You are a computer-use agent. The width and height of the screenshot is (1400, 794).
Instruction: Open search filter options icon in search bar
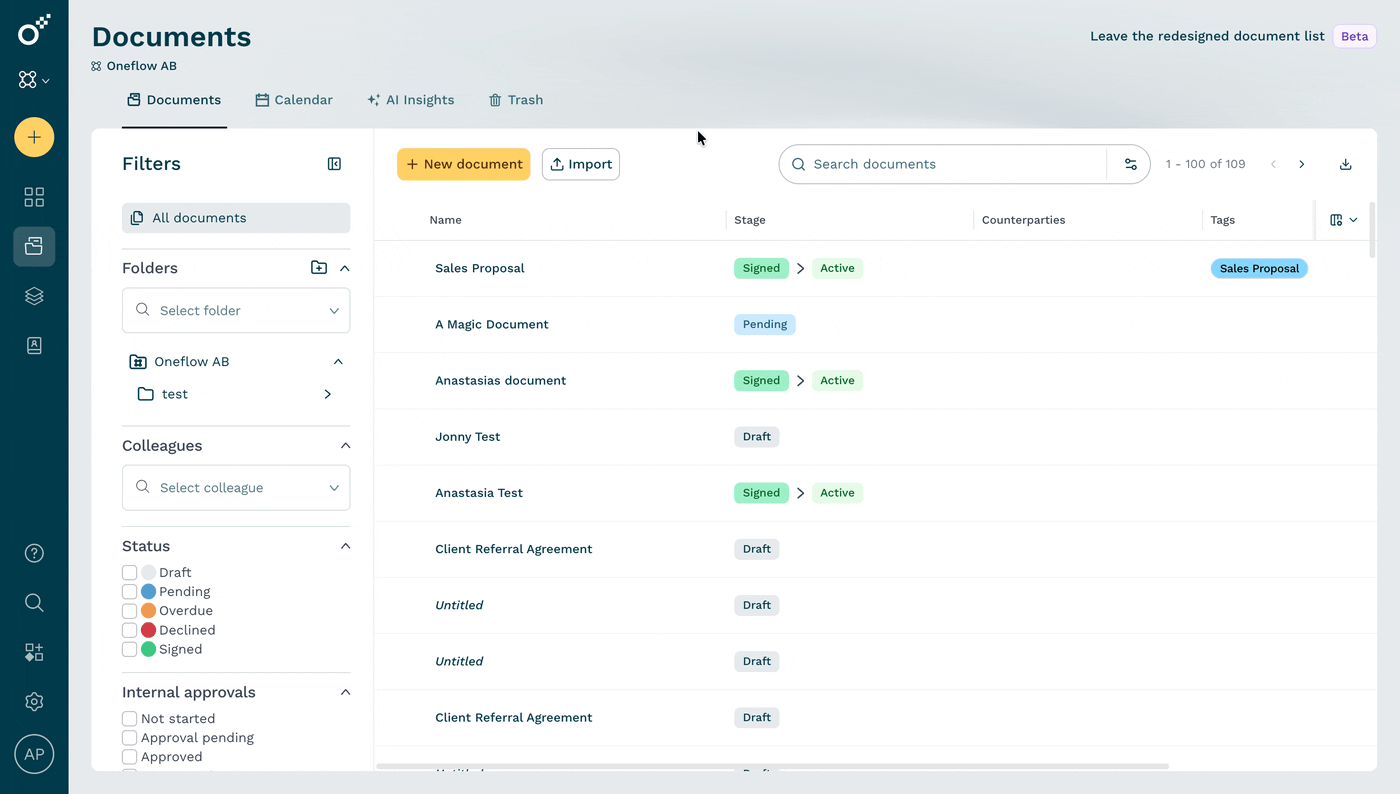pos(1131,164)
